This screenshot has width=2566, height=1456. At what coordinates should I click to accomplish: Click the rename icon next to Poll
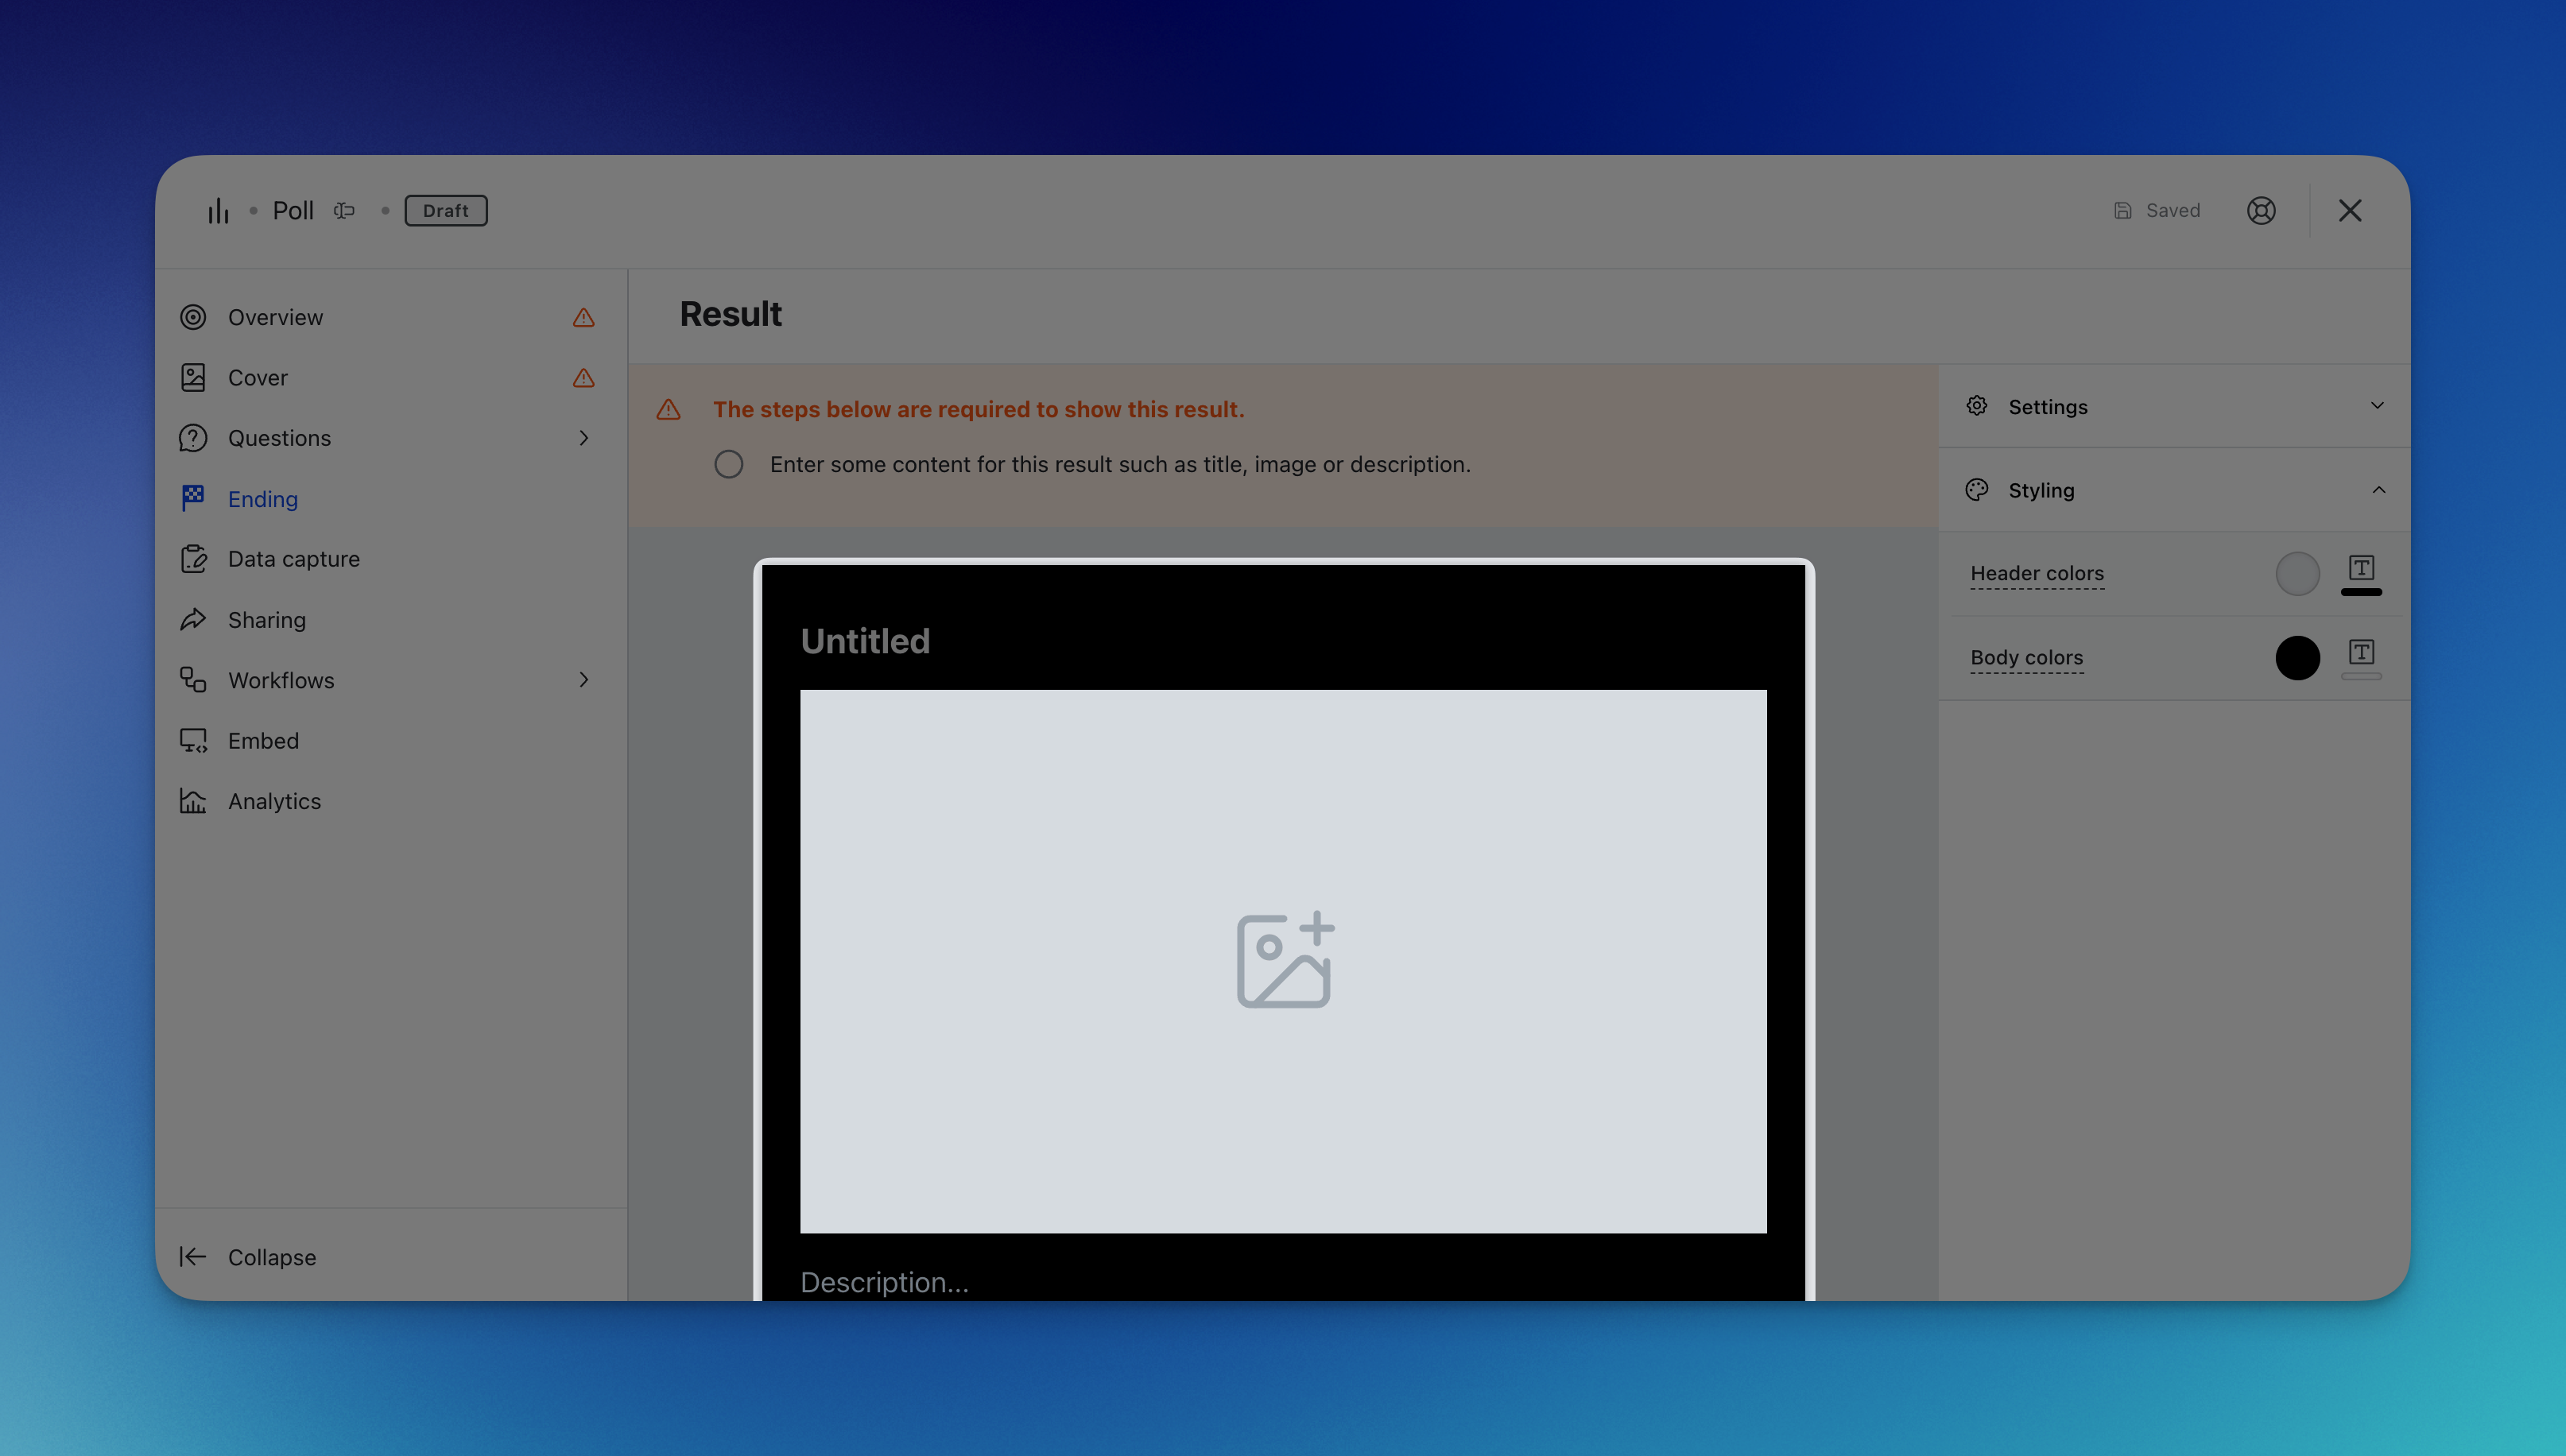click(x=344, y=211)
